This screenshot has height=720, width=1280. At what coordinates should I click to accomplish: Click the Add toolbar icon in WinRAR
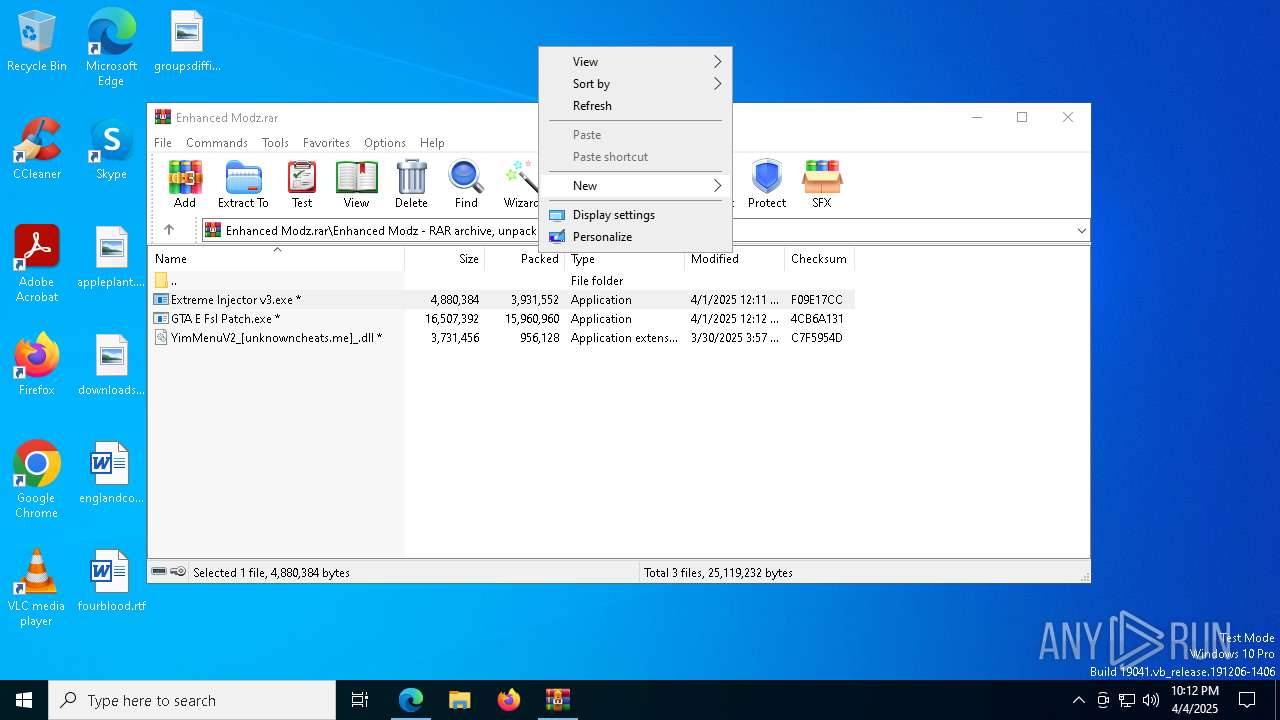tap(185, 184)
